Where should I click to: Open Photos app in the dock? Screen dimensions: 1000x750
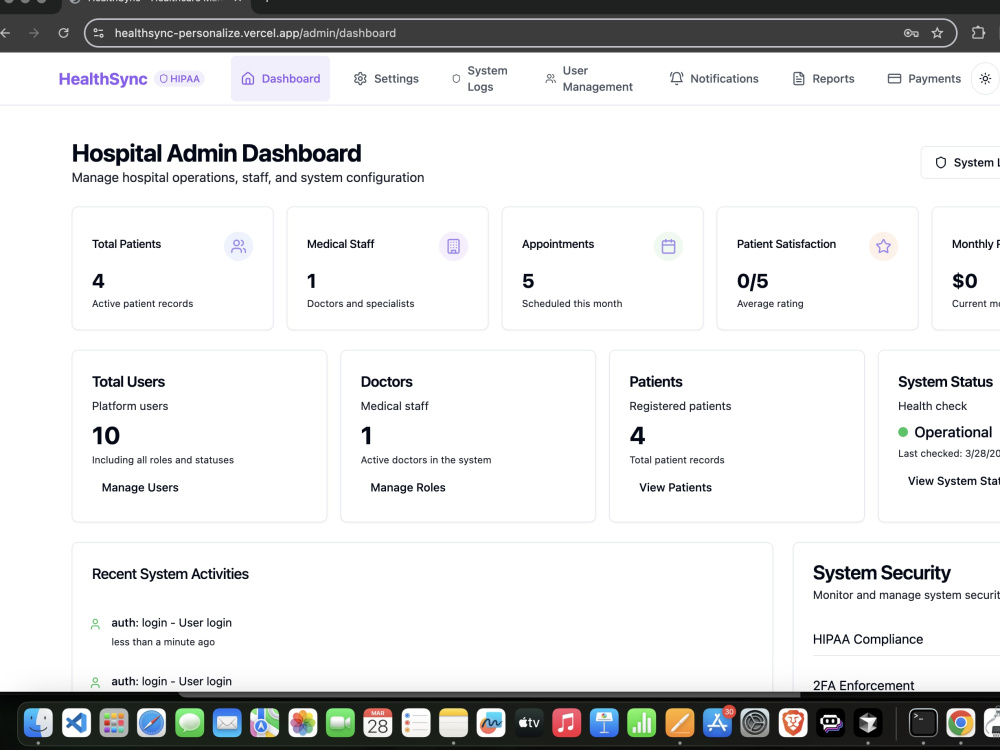coord(302,723)
